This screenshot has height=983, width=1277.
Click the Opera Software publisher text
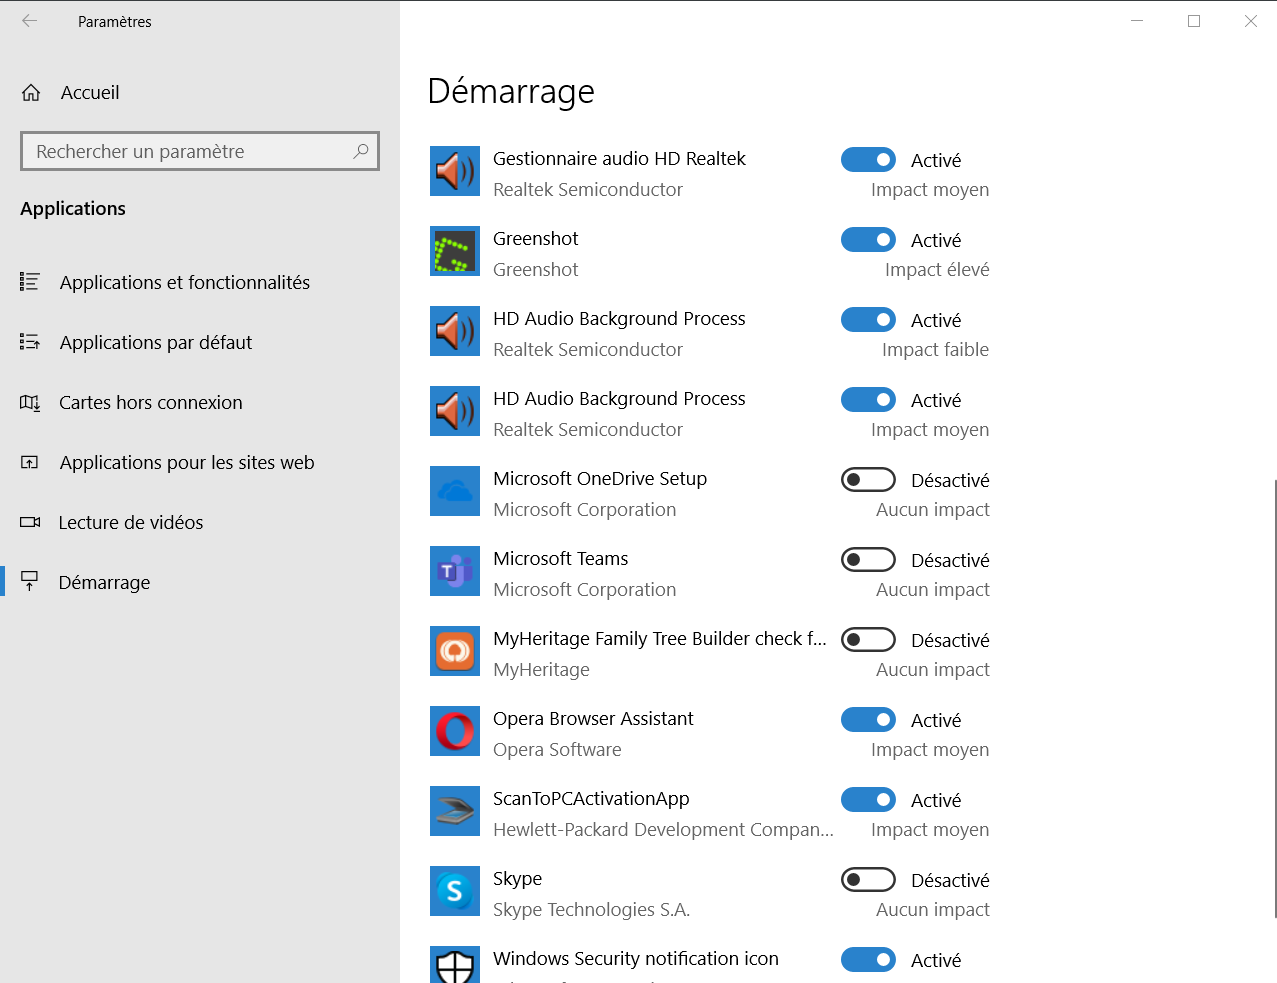point(557,749)
